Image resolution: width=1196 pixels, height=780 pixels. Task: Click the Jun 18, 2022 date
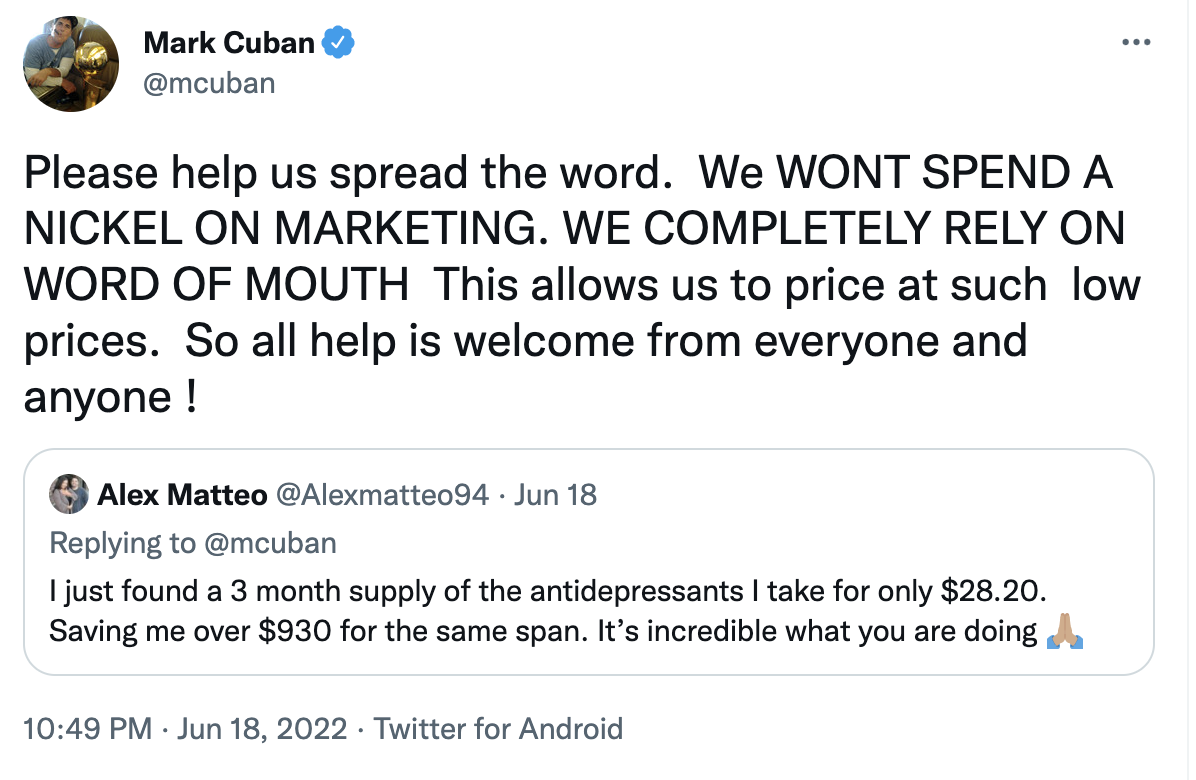click(x=261, y=728)
